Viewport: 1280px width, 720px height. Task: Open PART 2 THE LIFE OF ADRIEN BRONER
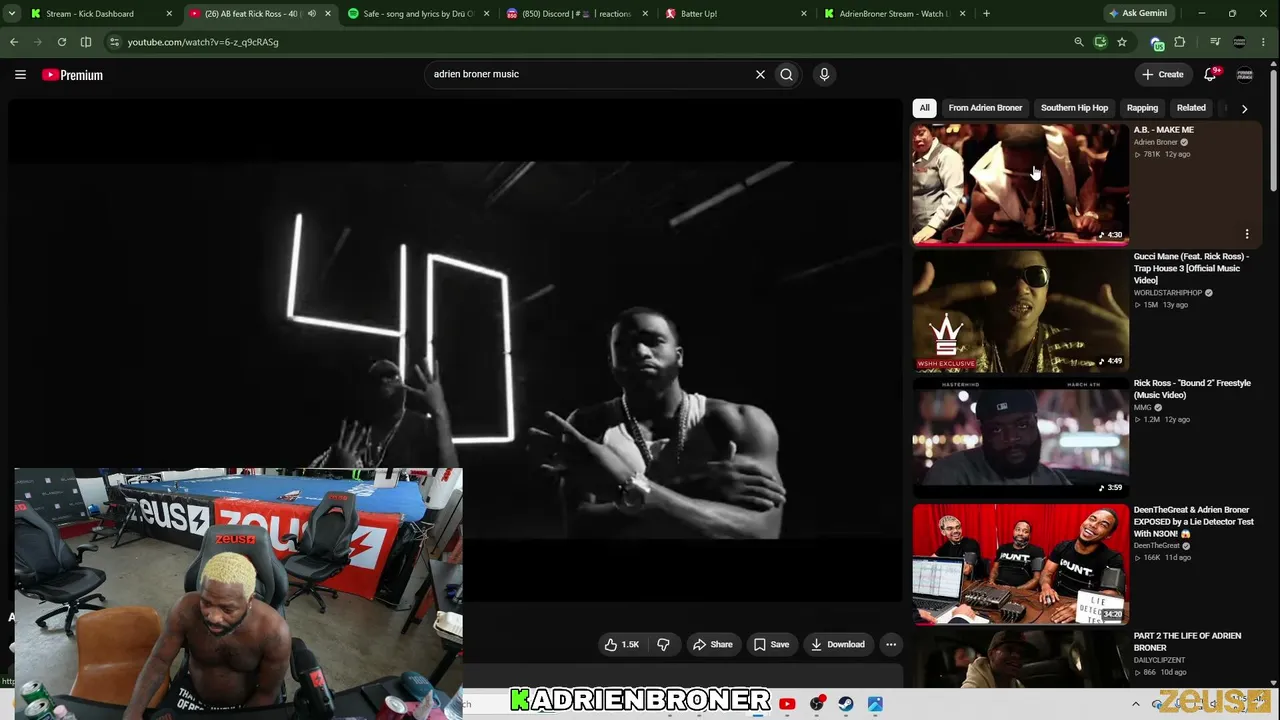[x=1187, y=642]
